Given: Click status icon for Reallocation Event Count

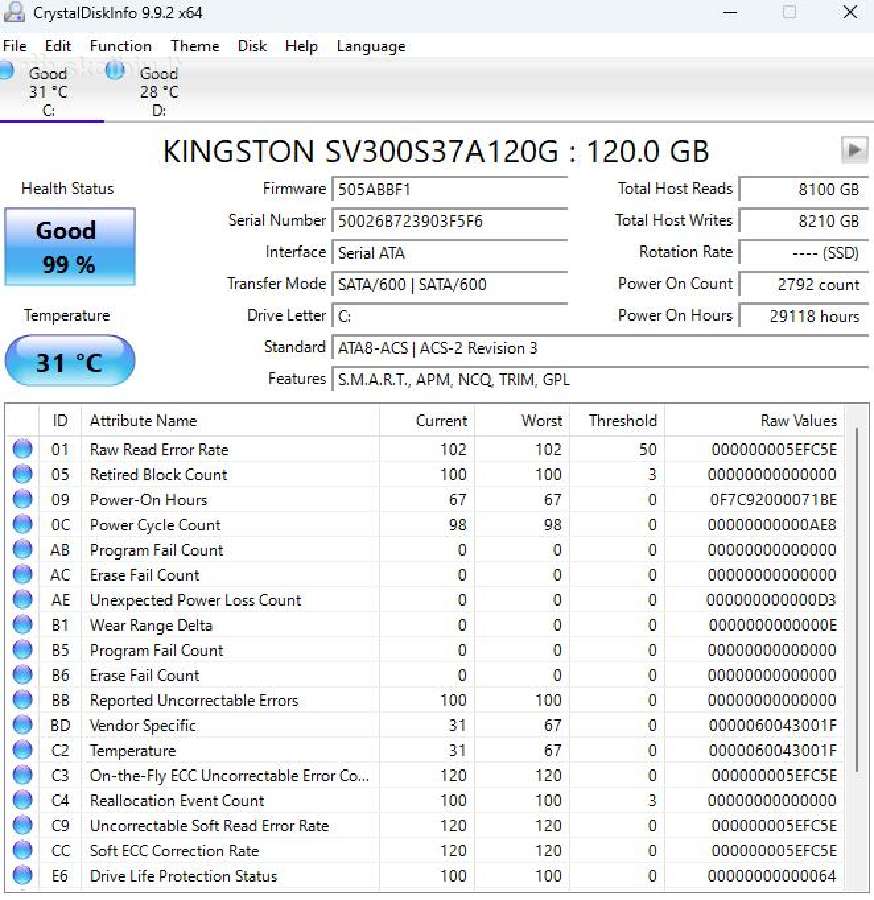Looking at the screenshot, I should tap(22, 800).
